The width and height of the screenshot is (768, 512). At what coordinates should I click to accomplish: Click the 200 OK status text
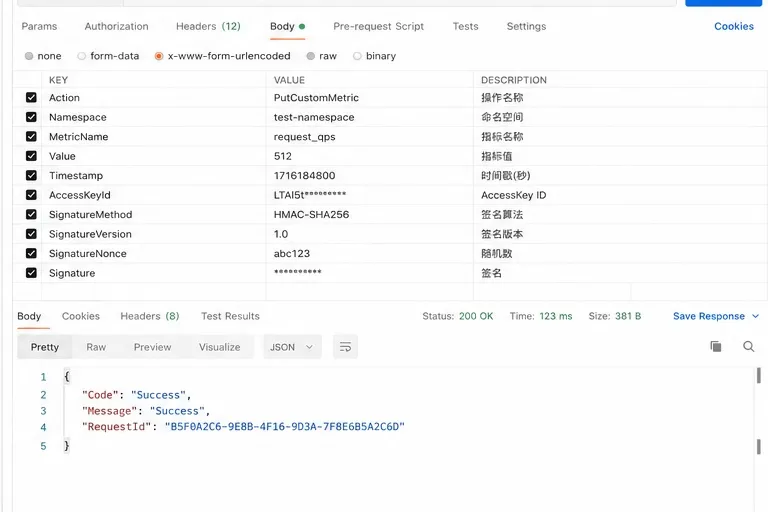point(476,317)
